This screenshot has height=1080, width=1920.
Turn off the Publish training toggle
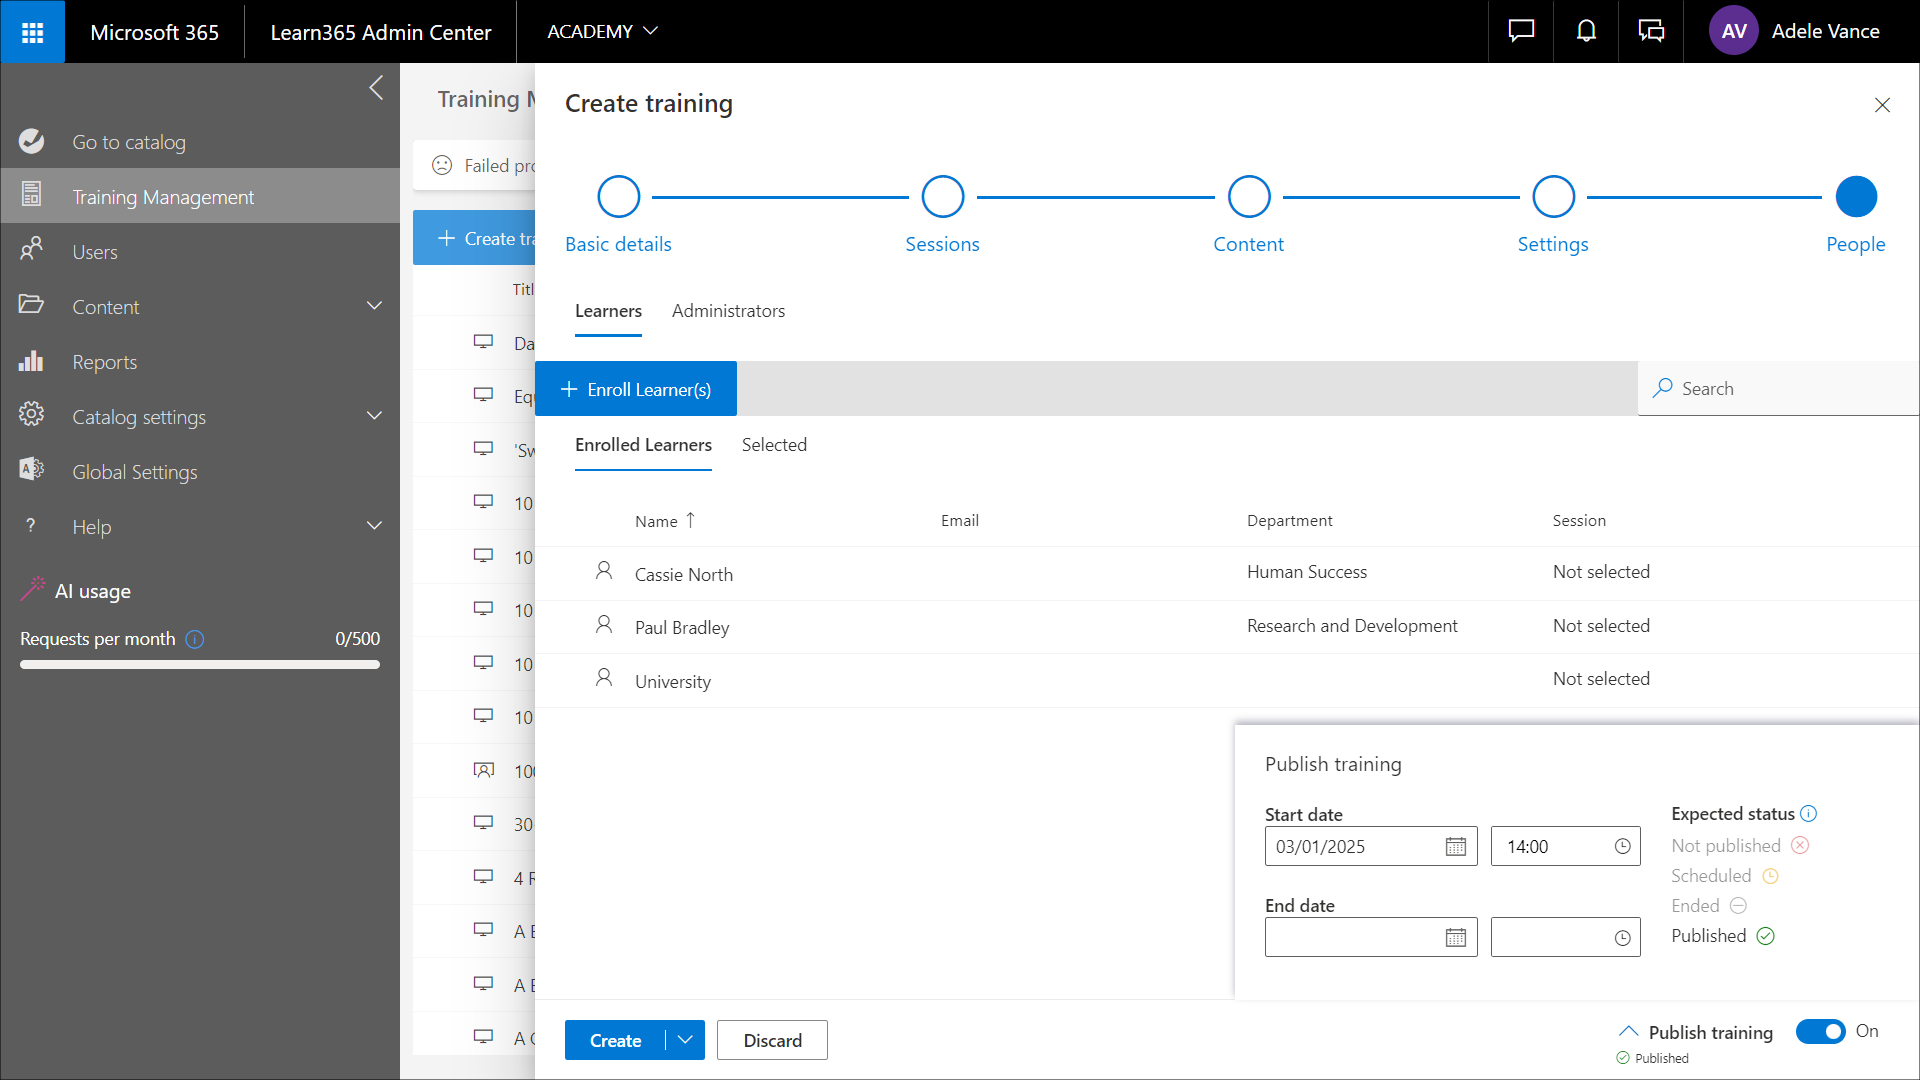(1820, 1031)
